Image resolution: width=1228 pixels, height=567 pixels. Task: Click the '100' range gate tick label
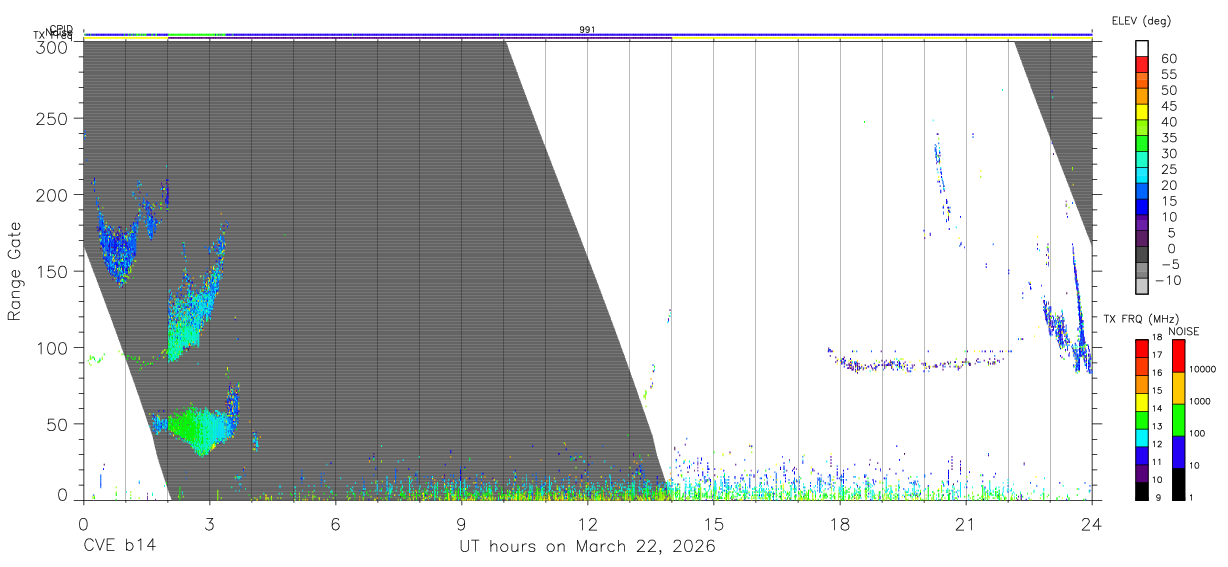pos(54,347)
